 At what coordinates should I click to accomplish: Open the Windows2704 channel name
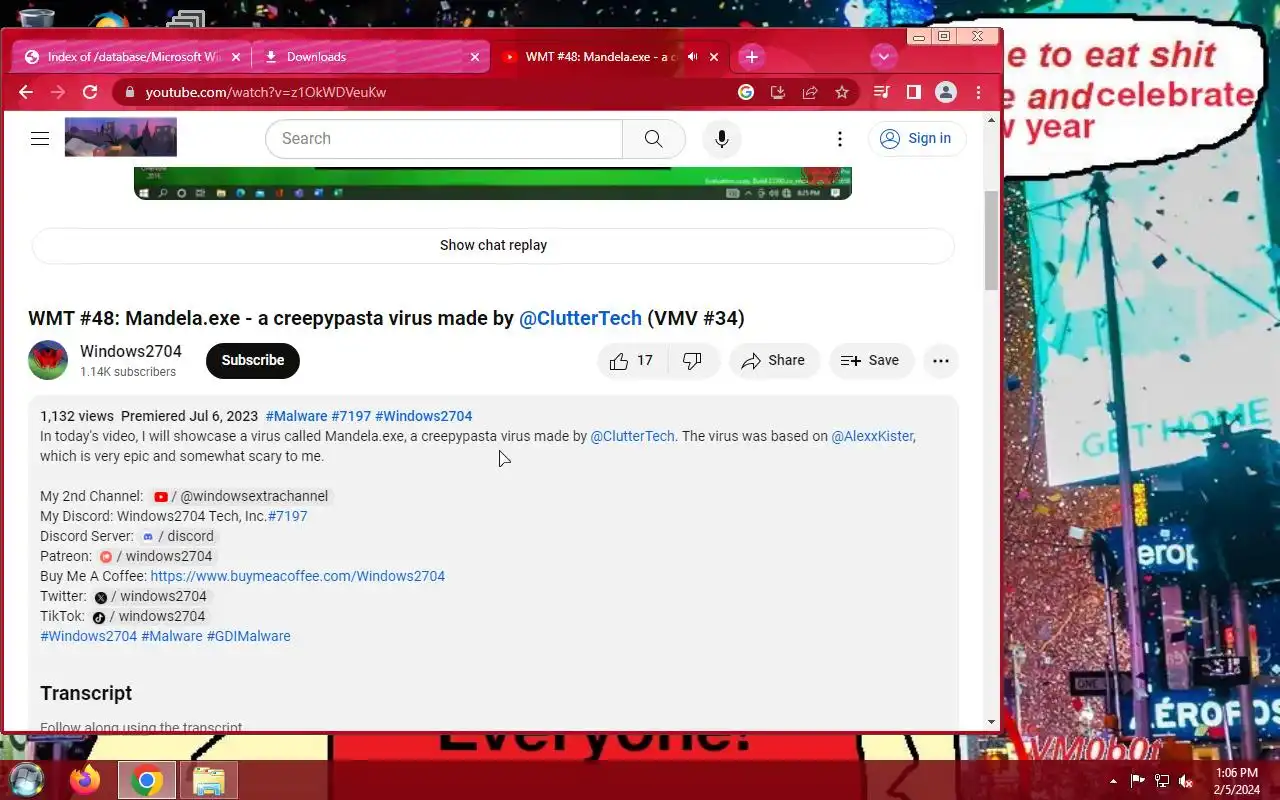(131, 351)
